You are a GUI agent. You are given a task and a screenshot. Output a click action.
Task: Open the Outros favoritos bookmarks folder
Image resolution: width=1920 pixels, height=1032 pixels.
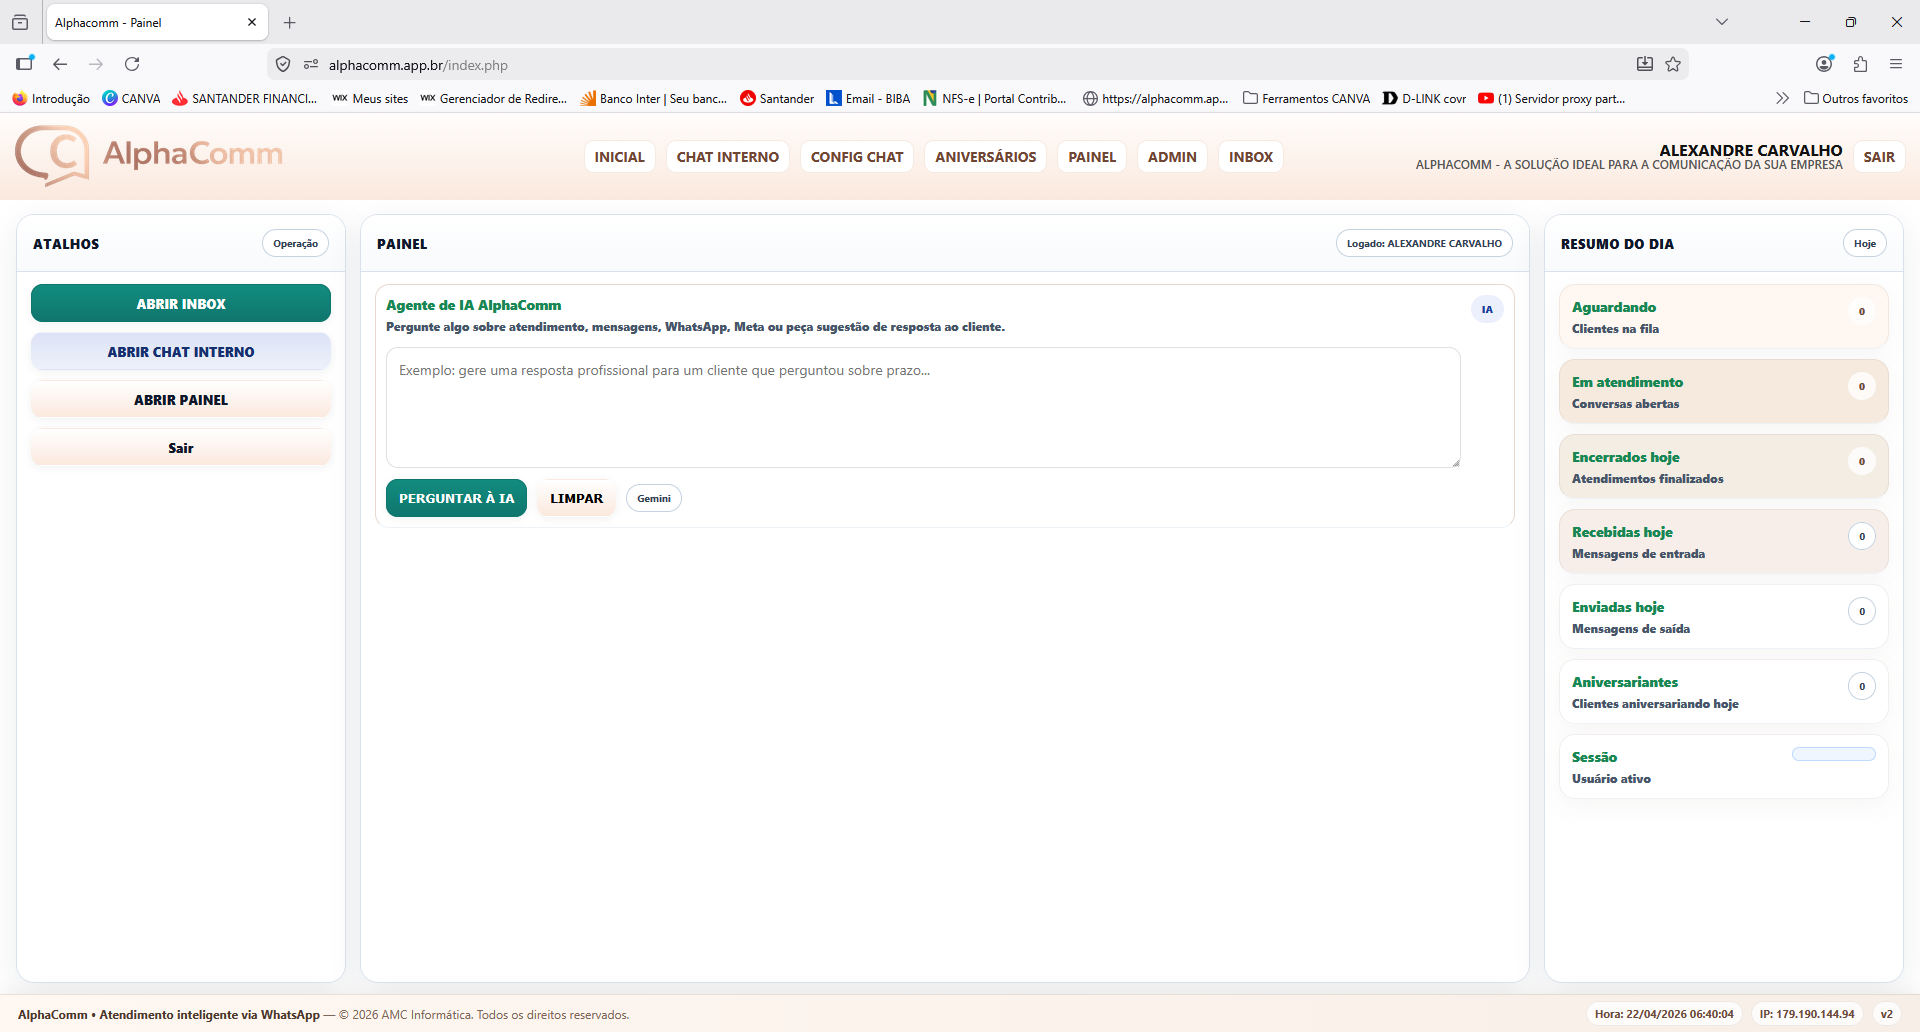tap(1855, 98)
